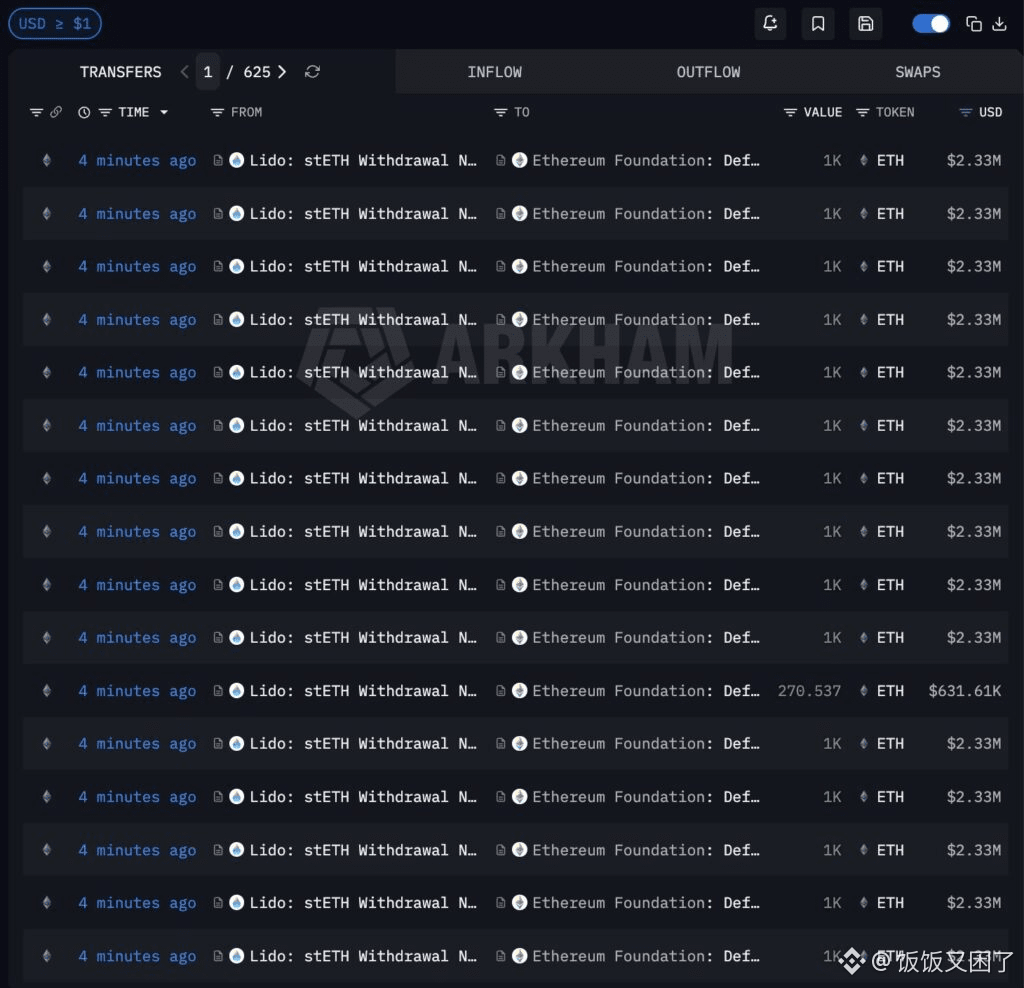The height and width of the screenshot is (988, 1024).
Task: Click Ethereum Foundation logo in first row
Action: (520, 161)
